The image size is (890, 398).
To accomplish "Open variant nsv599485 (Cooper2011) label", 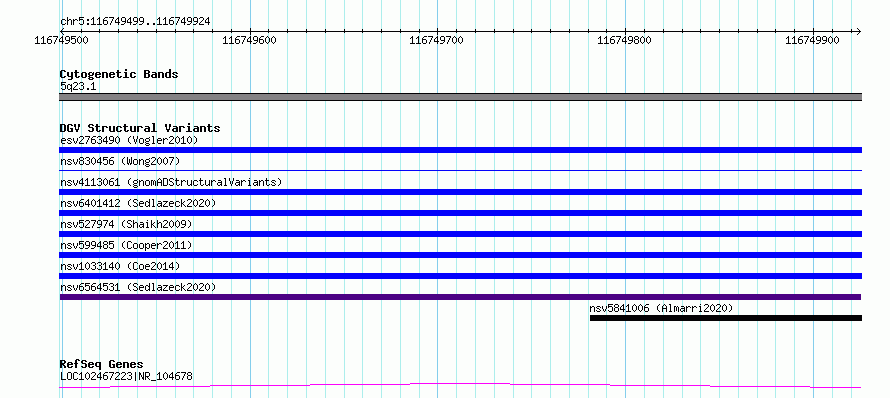I will click(x=126, y=245).
